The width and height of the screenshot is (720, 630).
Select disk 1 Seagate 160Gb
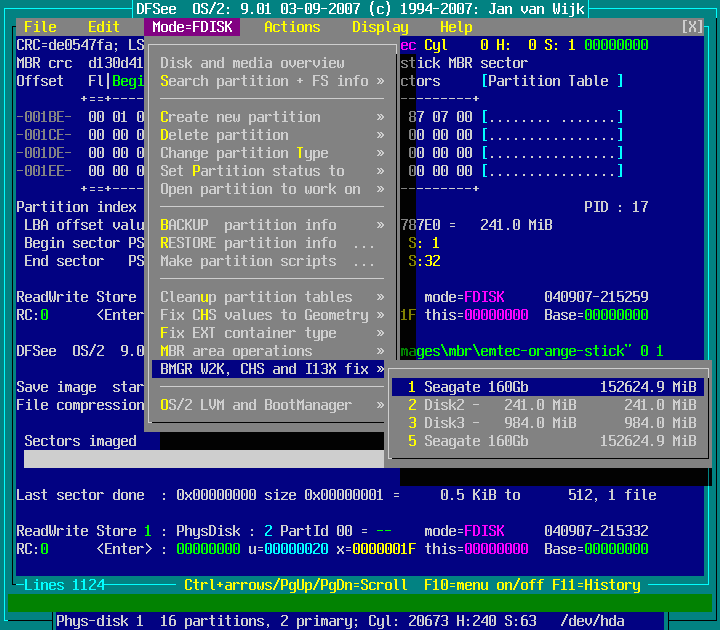coord(550,387)
